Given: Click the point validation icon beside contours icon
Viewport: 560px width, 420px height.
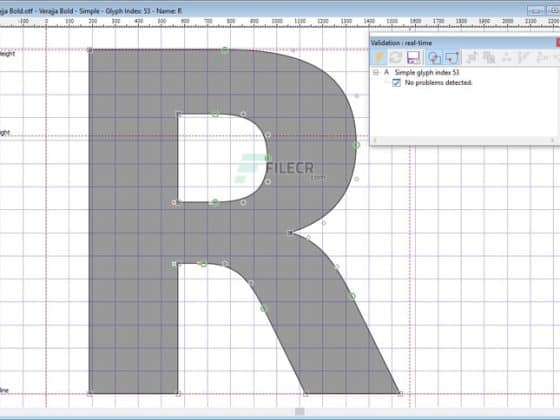Looking at the screenshot, I should click(452, 58).
